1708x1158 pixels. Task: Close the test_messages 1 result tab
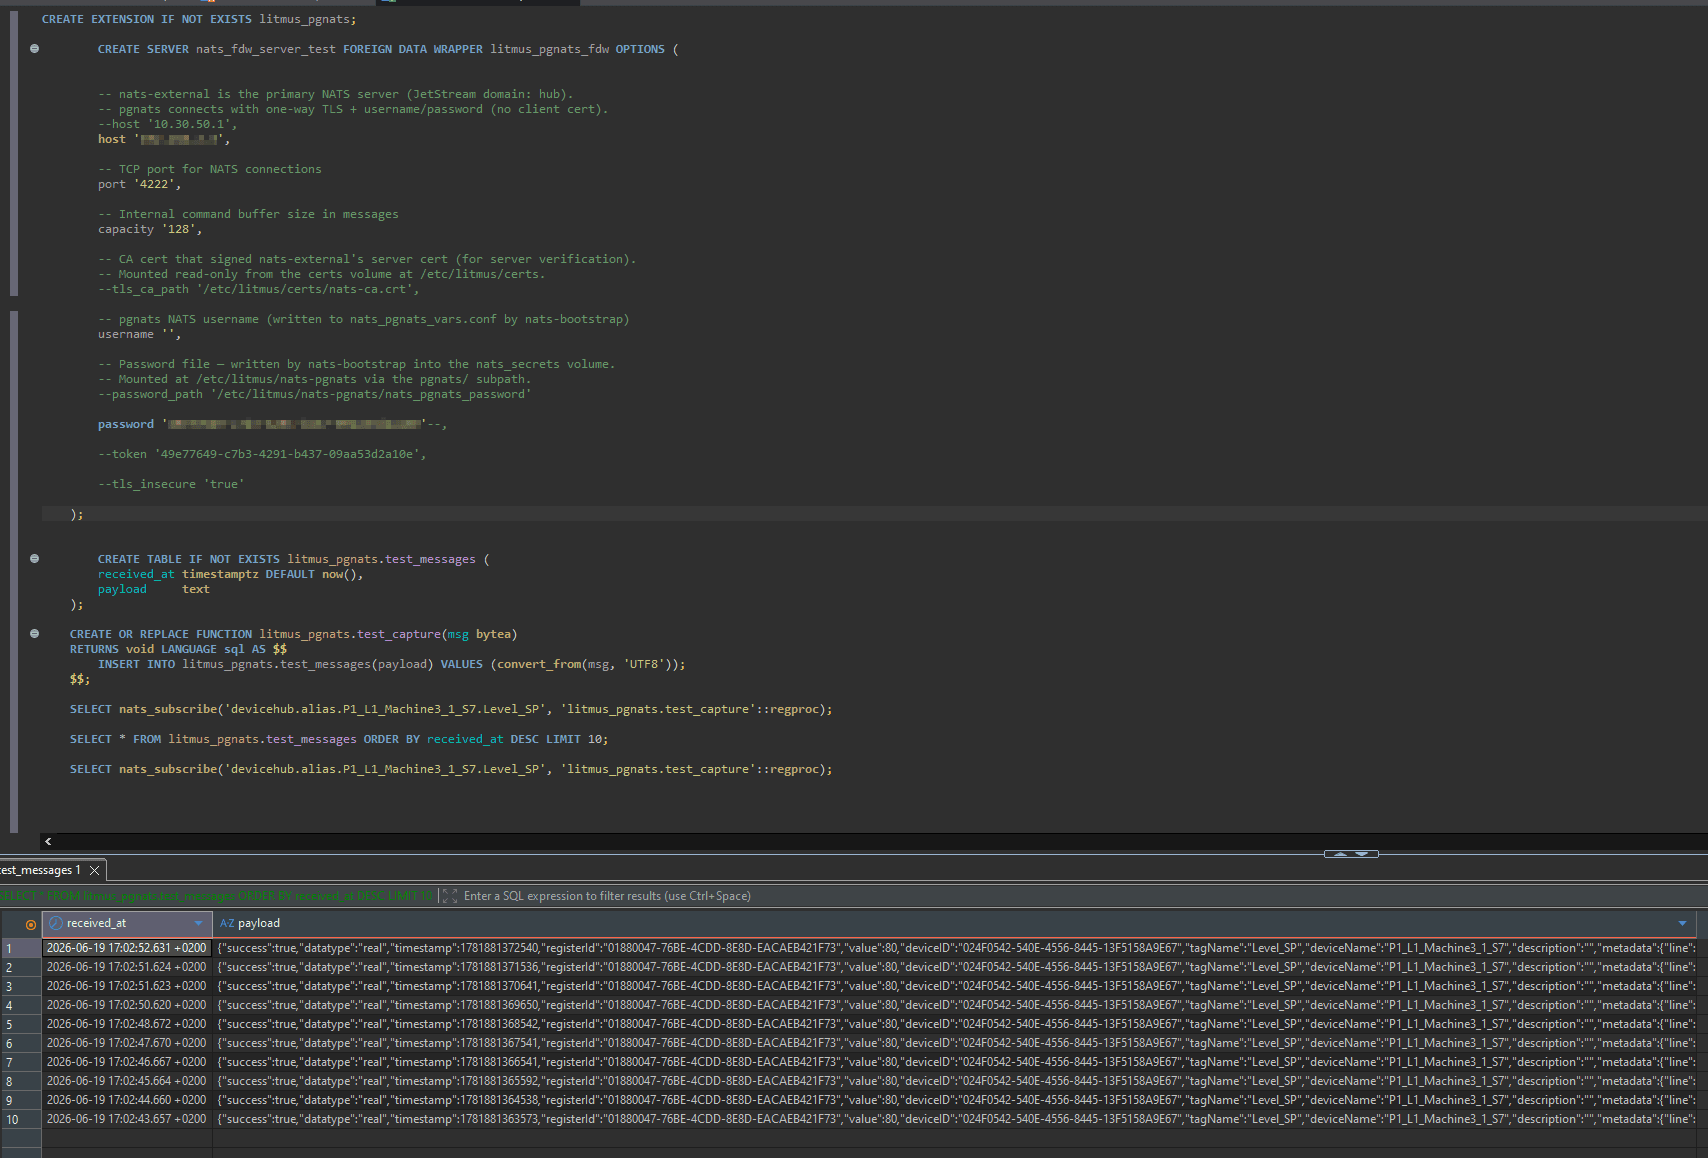click(94, 871)
